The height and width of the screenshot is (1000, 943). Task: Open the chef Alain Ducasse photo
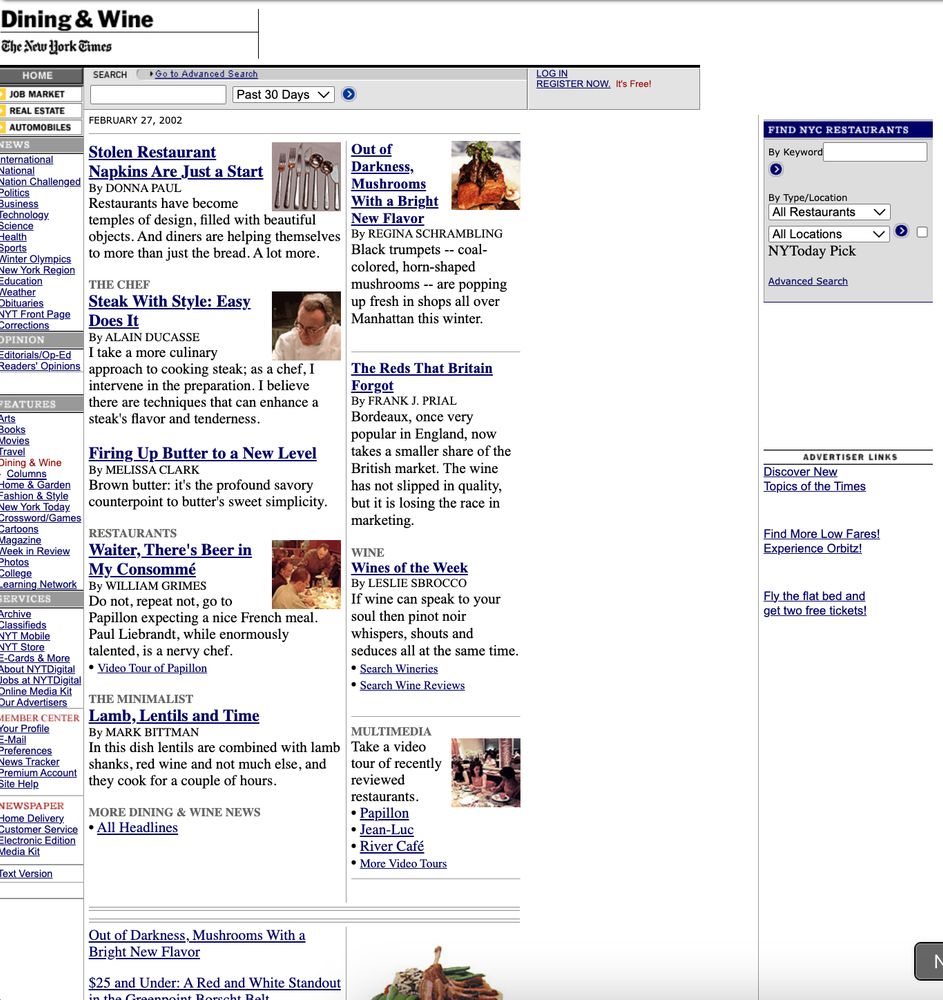coord(306,326)
